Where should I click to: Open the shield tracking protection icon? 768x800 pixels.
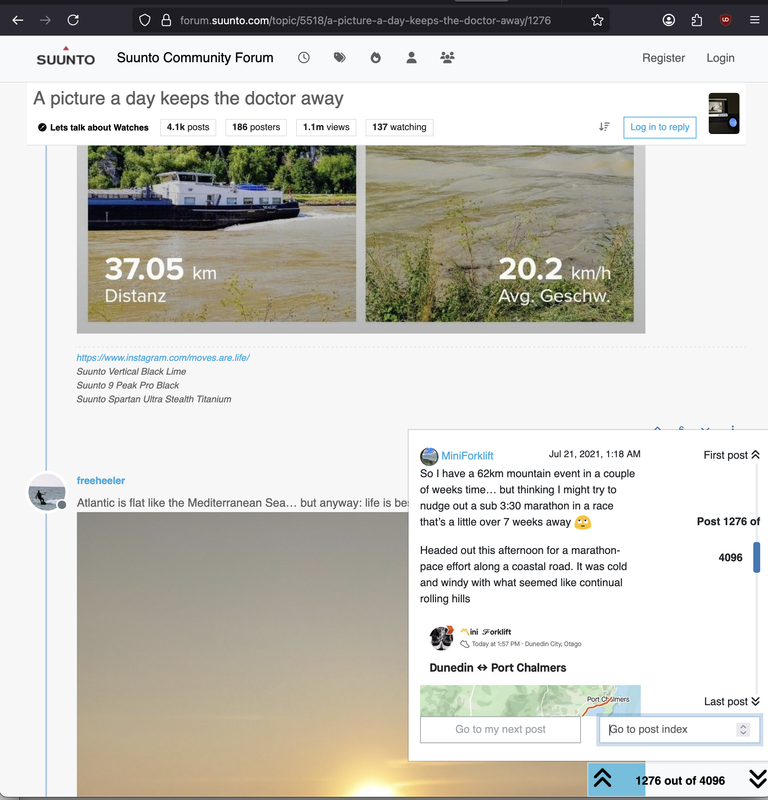tap(145, 20)
